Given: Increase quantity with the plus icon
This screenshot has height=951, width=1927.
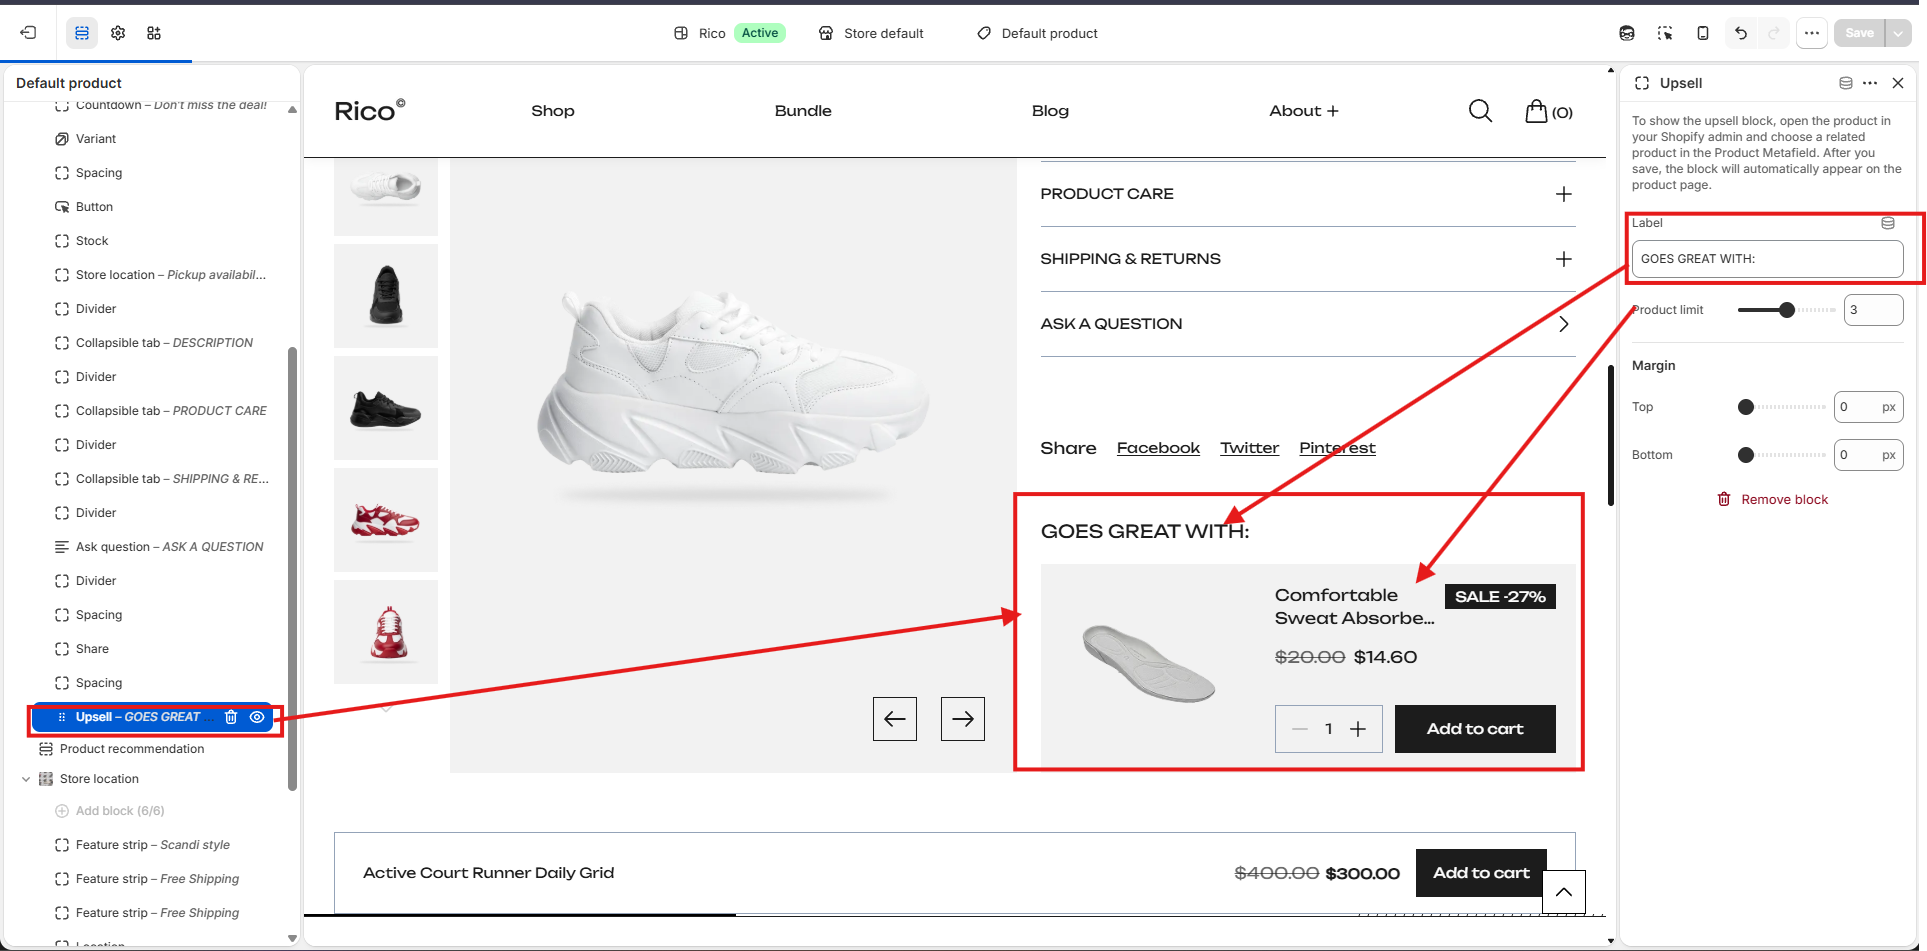Looking at the screenshot, I should click(1358, 729).
